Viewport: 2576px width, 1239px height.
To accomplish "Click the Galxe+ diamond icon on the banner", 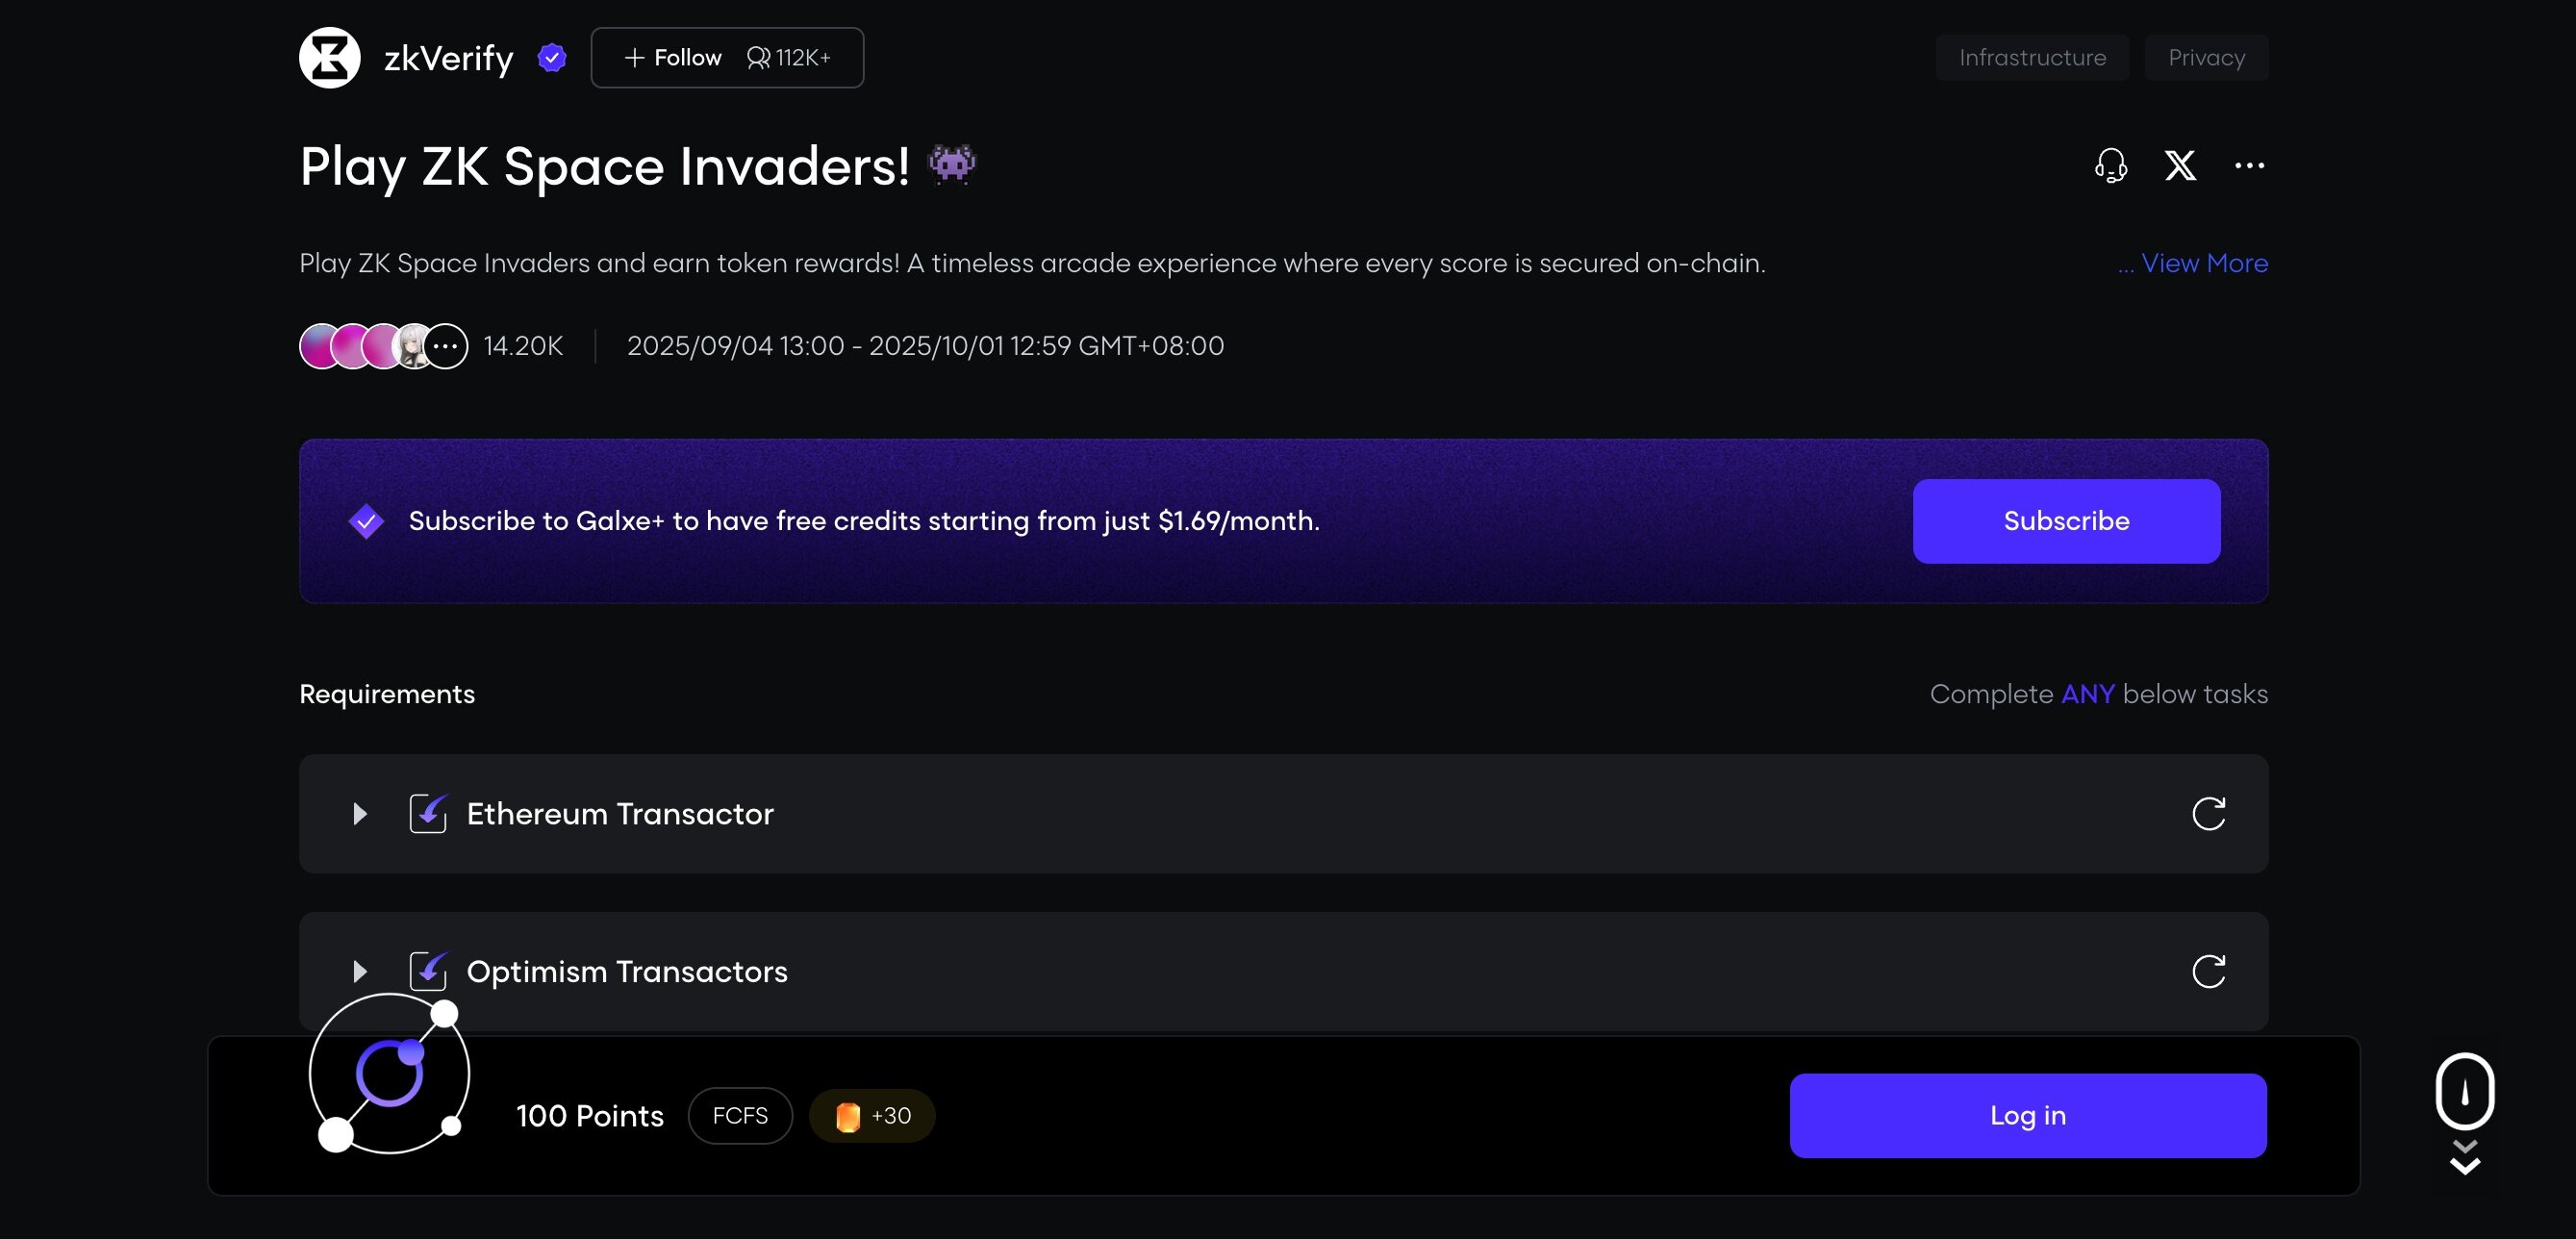I will 366,520.
